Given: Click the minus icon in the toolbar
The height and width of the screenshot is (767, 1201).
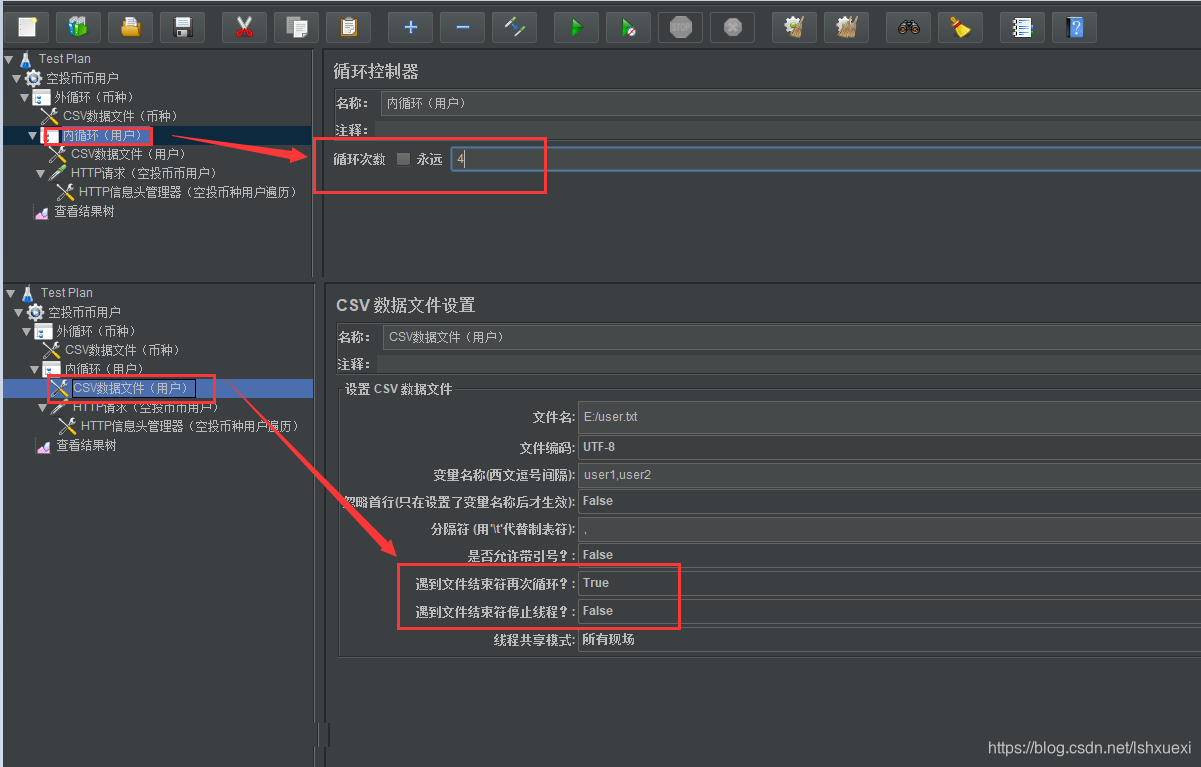Looking at the screenshot, I should [x=462, y=27].
